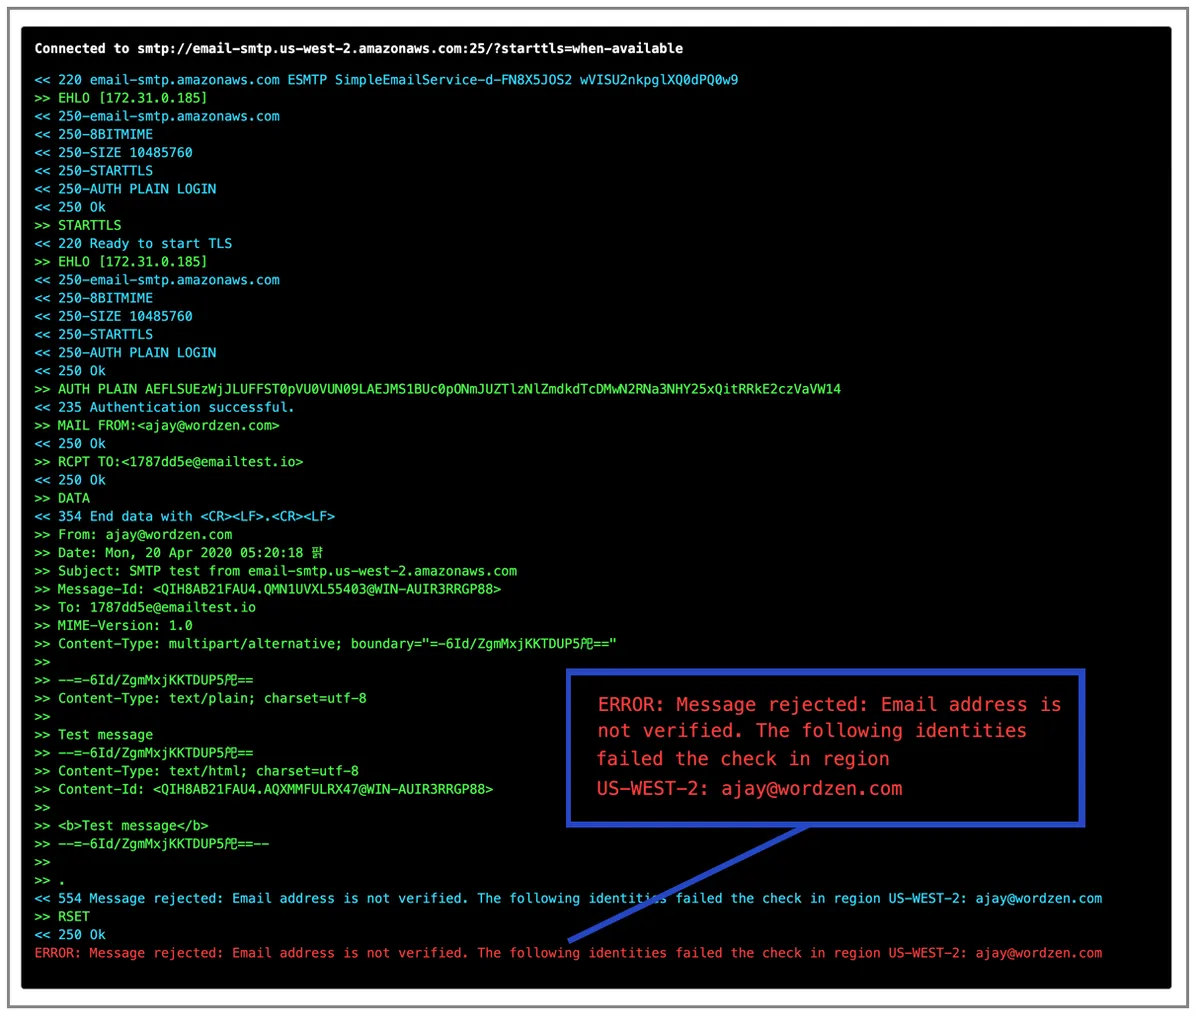Screen dimensions: 1200x1019
Task: Click the Date: Mon, 20 Apr 2020 line
Action: coord(179,553)
